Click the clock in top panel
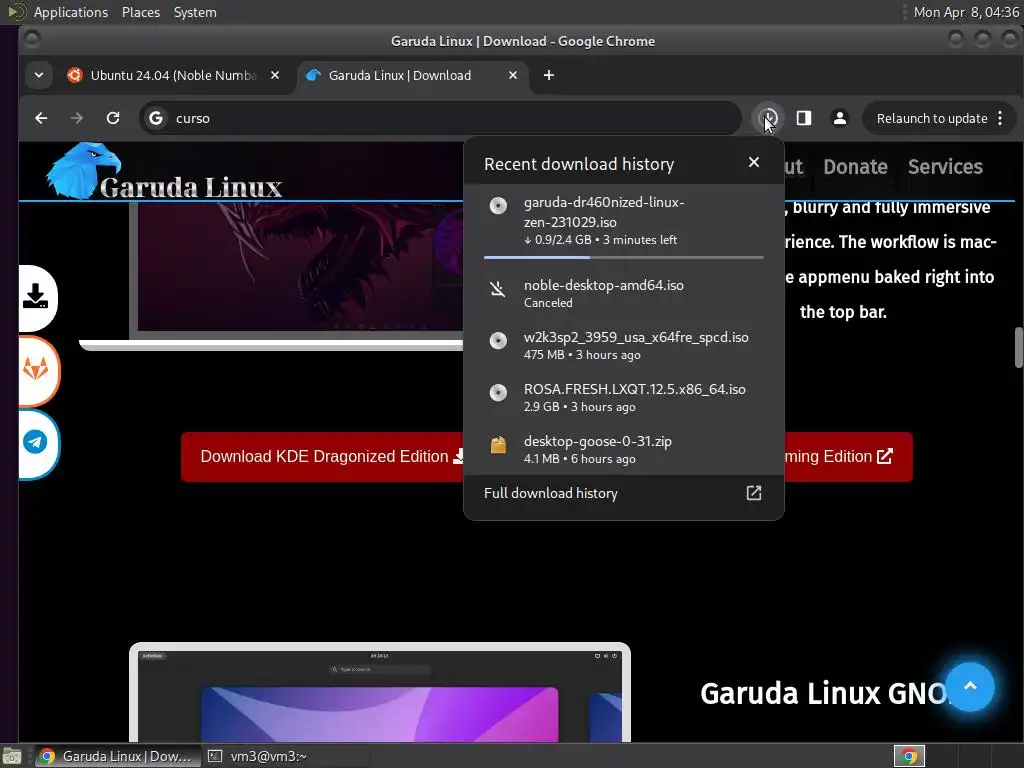The width and height of the screenshot is (1024, 768). coord(966,12)
